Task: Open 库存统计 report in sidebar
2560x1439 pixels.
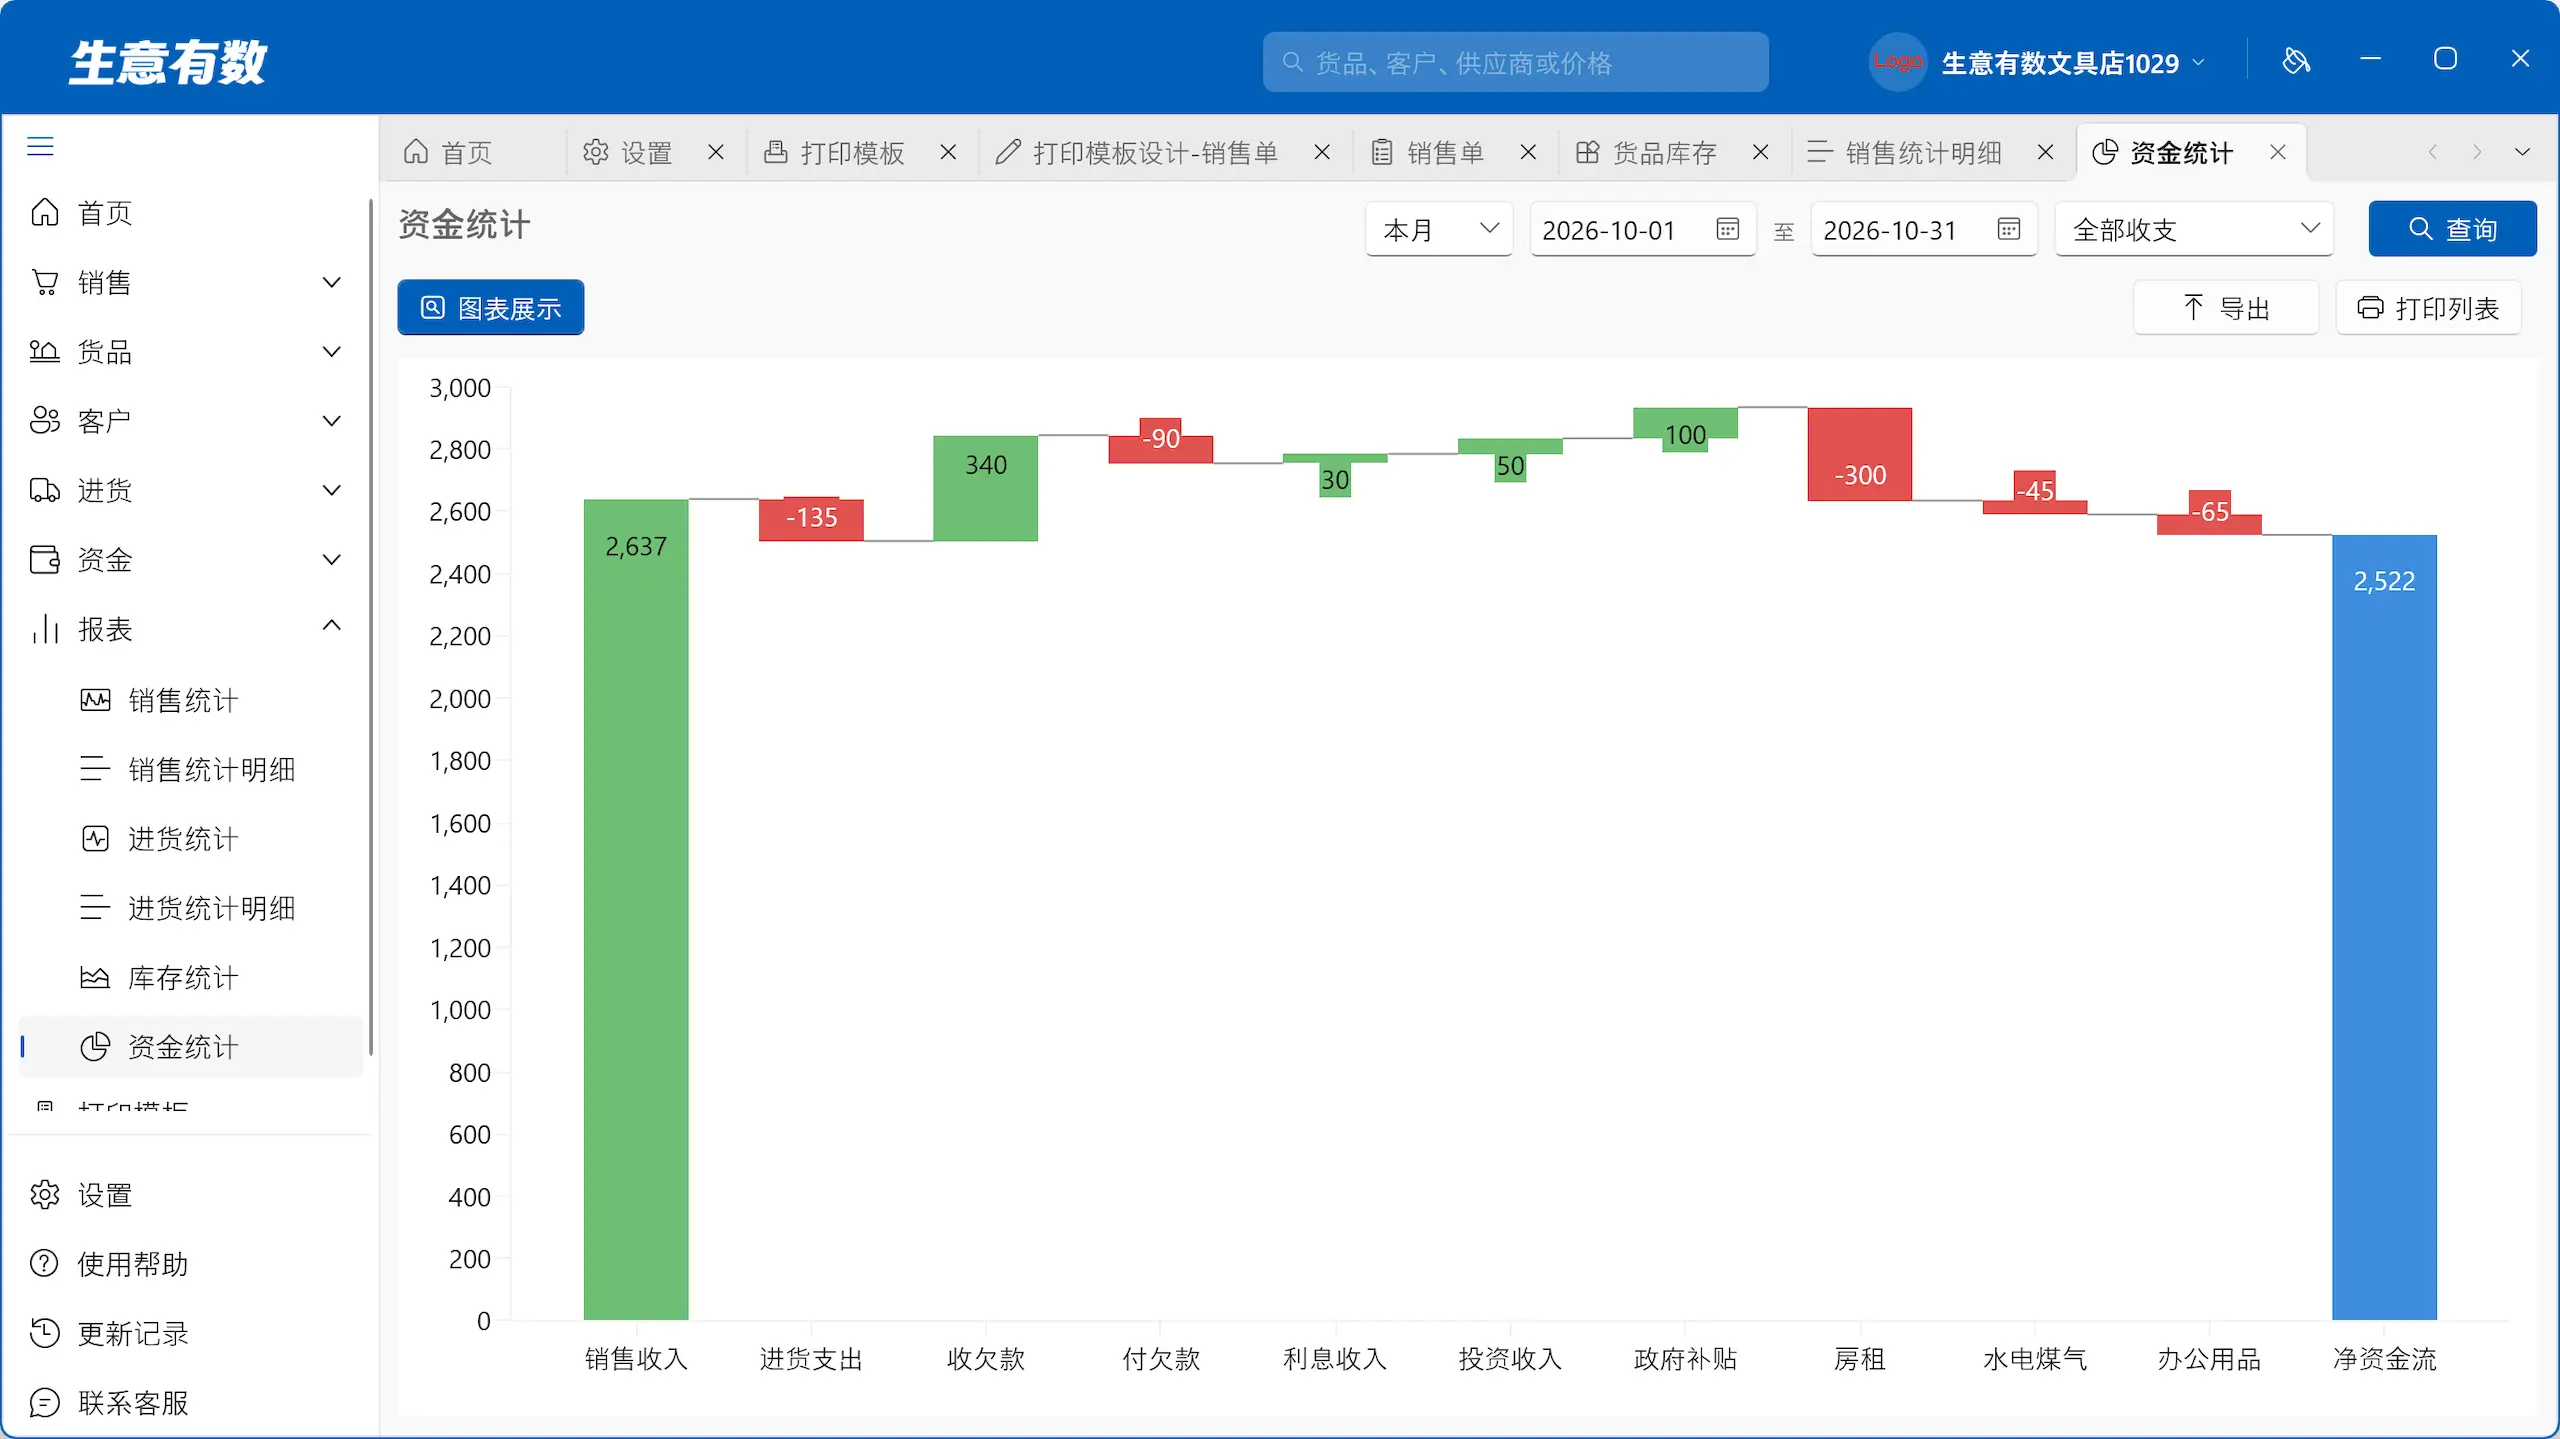Action: [190, 977]
